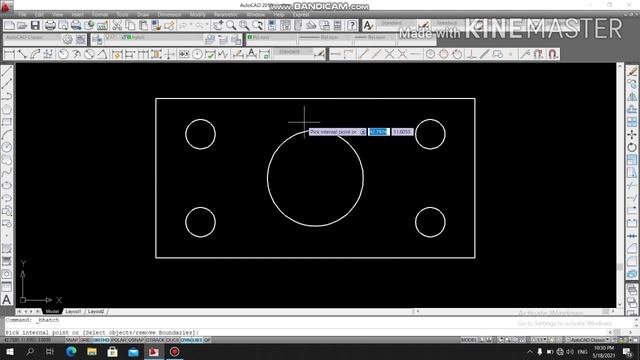This screenshot has width=640, height=360.
Task: Select the Move tool in Modify toolbar
Action: coord(632,134)
